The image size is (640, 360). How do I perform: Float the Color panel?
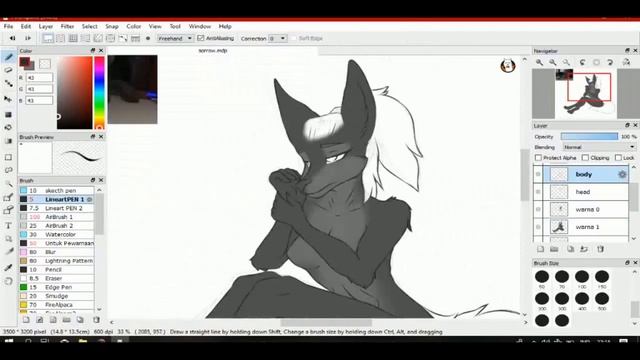click(93, 51)
